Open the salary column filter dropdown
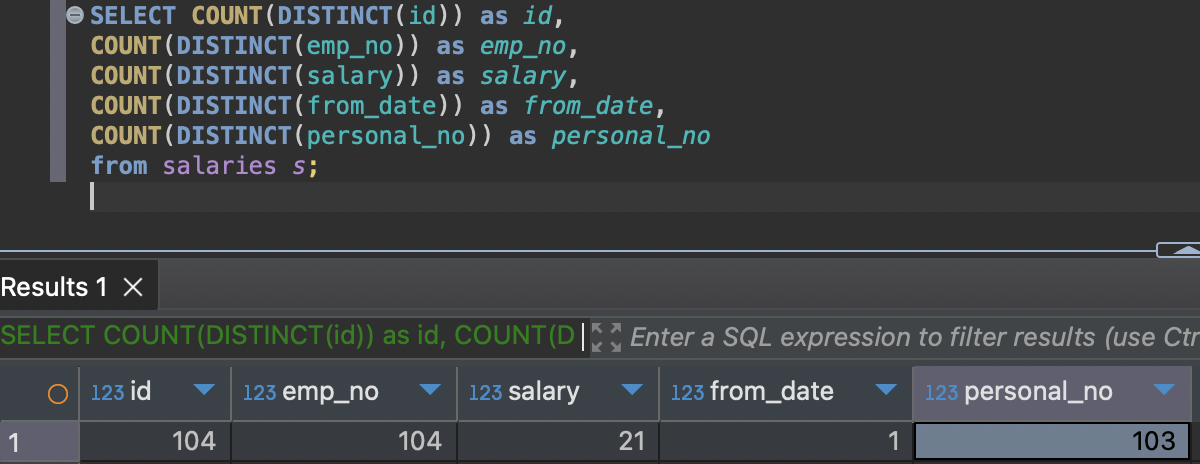Image resolution: width=1200 pixels, height=464 pixels. click(x=632, y=391)
